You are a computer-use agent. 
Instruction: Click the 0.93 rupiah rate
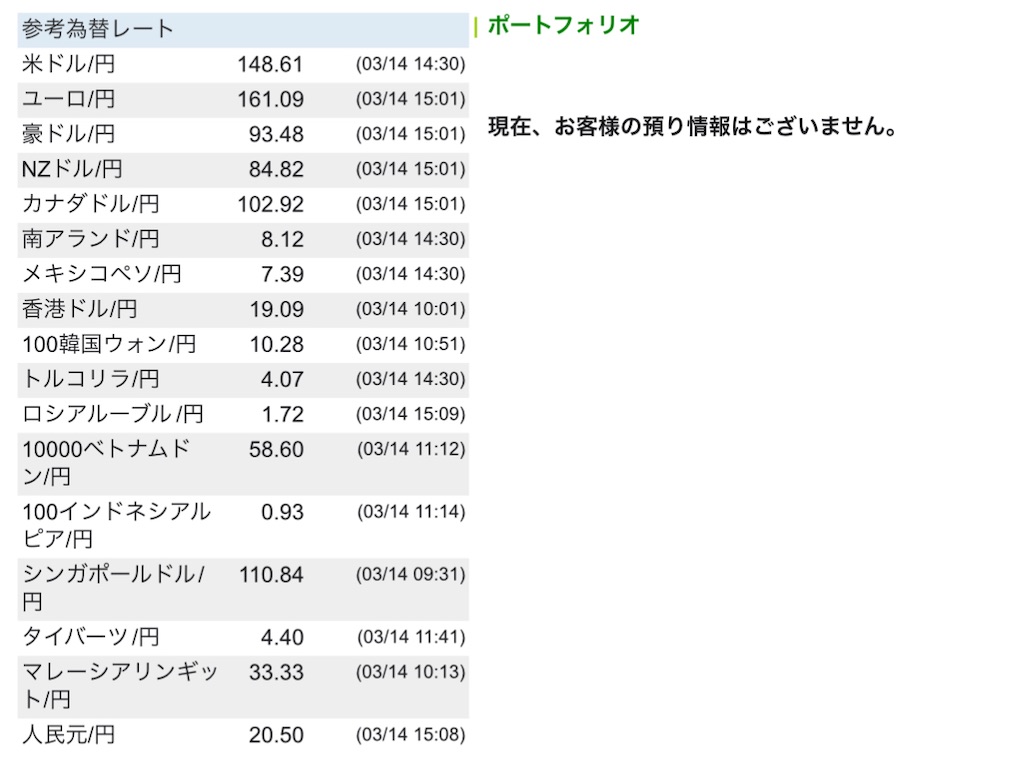282,512
